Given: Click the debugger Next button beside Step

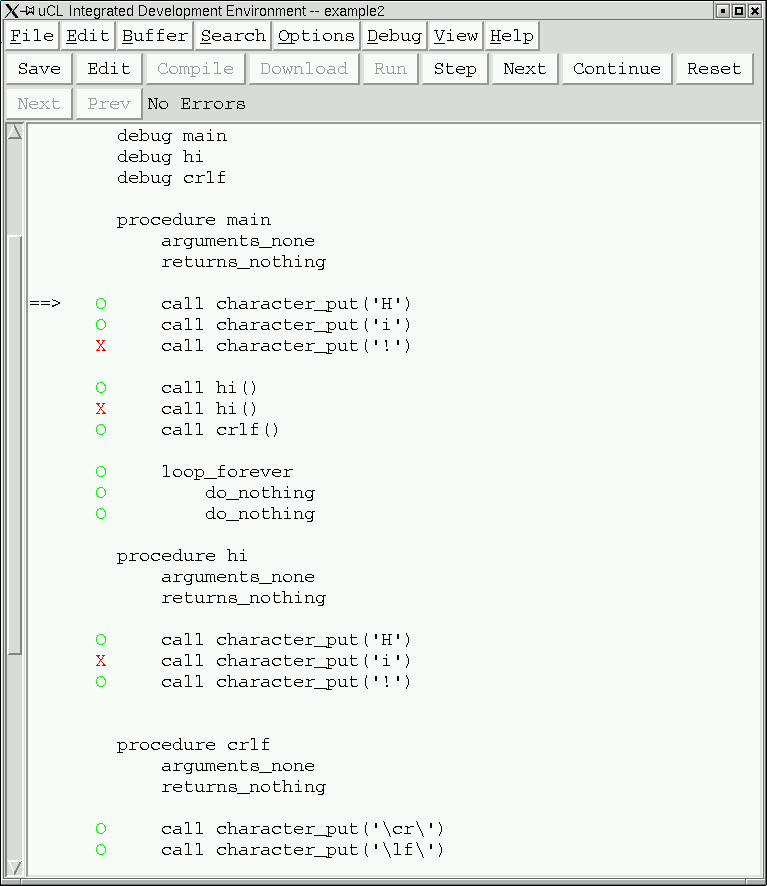Looking at the screenshot, I should coord(525,69).
